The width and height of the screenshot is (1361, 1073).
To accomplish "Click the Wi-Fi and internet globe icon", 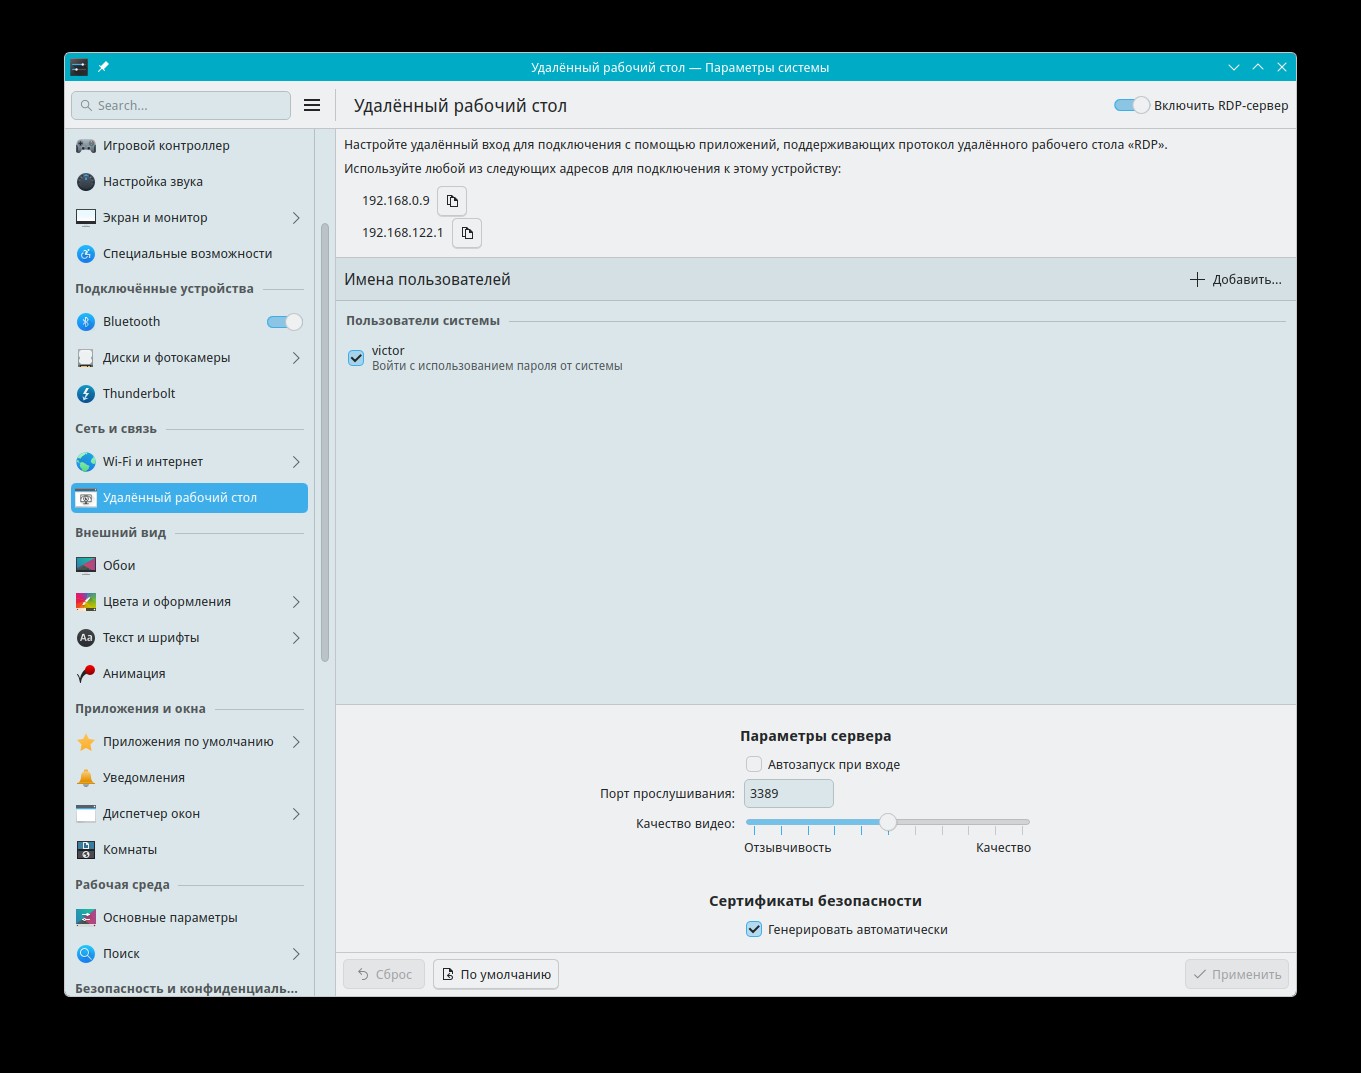I will coord(86,462).
